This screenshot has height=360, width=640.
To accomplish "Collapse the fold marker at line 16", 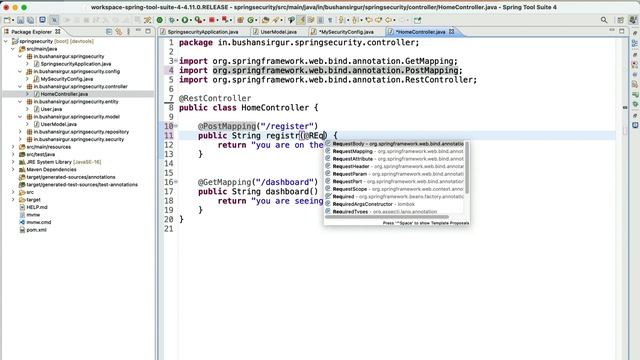I will click(x=176, y=182).
